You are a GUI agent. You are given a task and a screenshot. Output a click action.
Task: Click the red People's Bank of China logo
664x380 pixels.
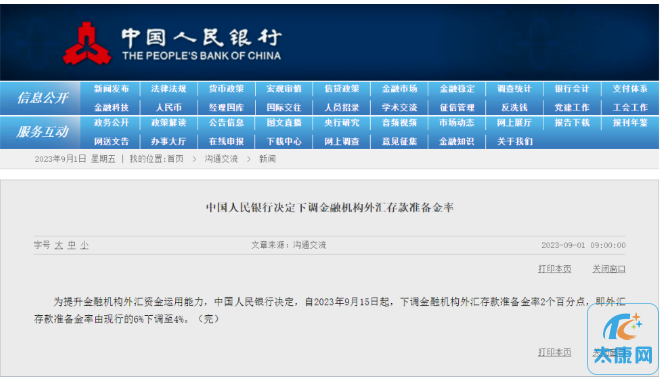pyautogui.click(x=87, y=44)
